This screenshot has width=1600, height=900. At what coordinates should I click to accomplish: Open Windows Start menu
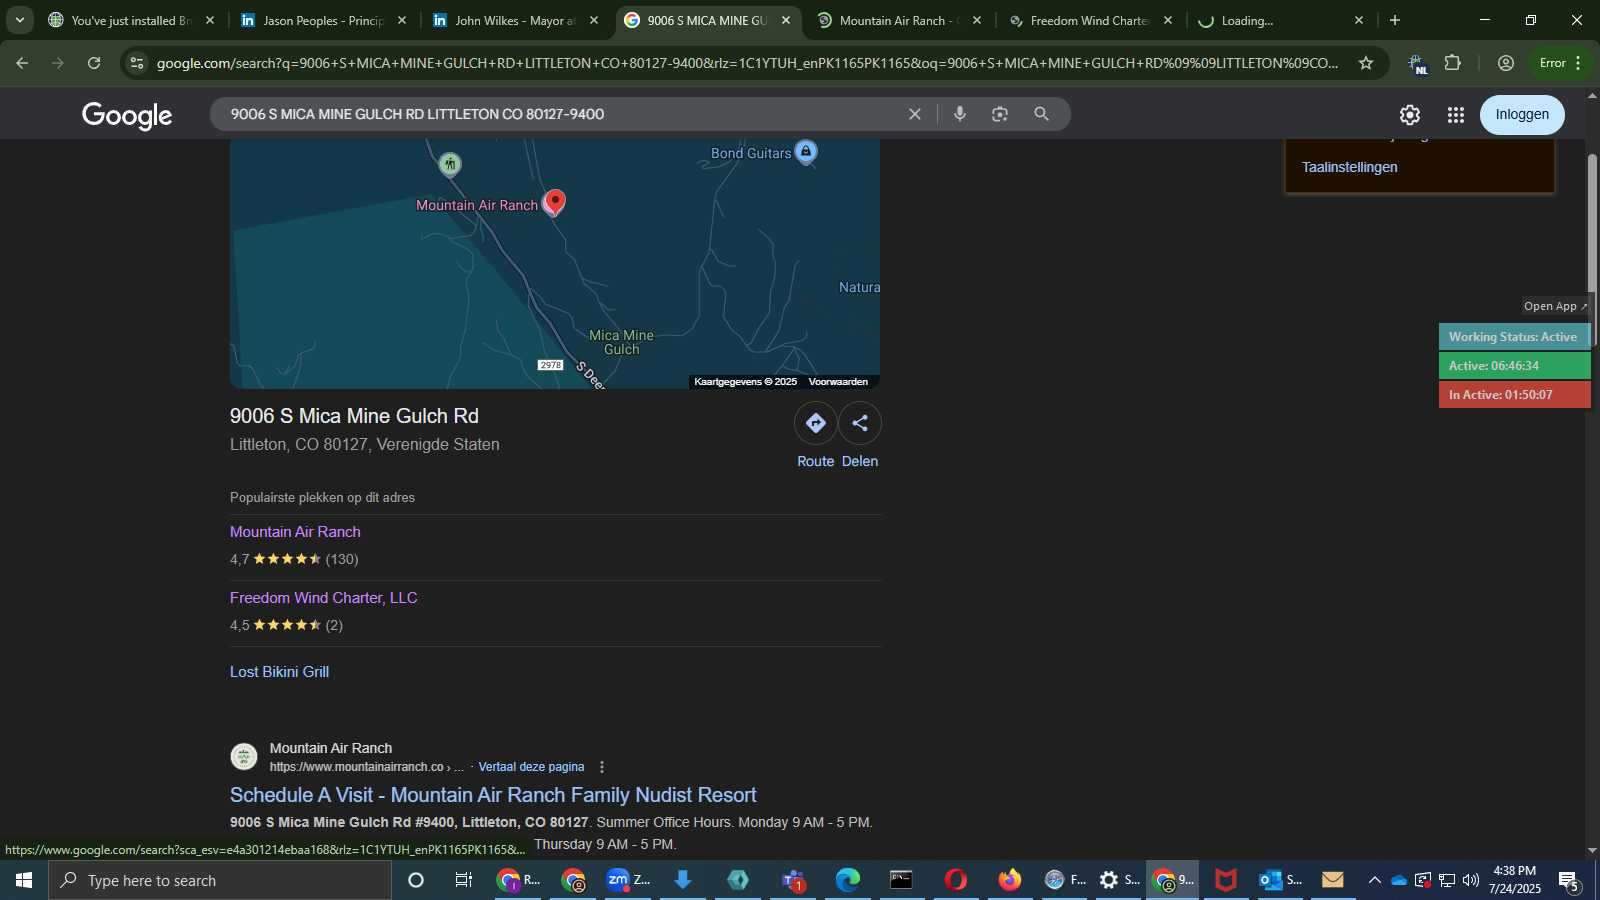(x=24, y=880)
